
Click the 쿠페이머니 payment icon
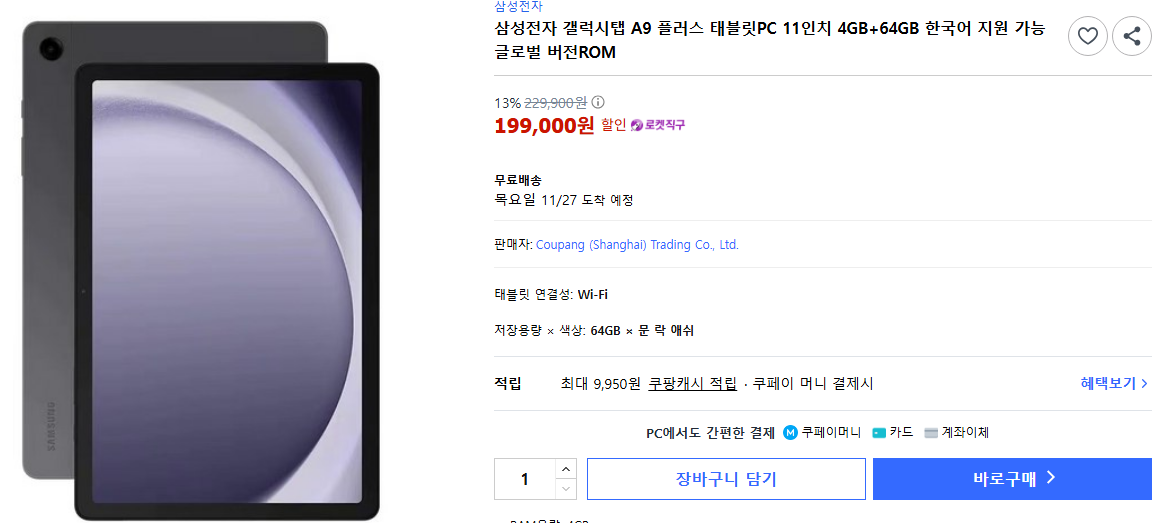pyautogui.click(x=791, y=432)
